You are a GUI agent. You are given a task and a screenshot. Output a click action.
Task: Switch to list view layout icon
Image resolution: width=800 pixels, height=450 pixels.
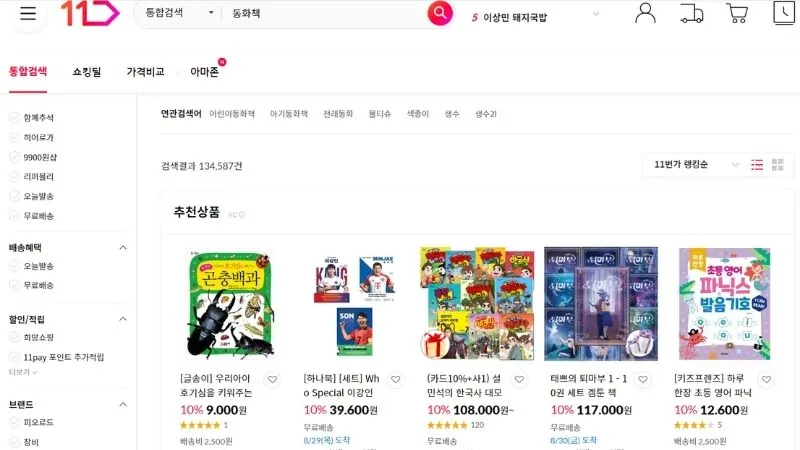coord(757,165)
